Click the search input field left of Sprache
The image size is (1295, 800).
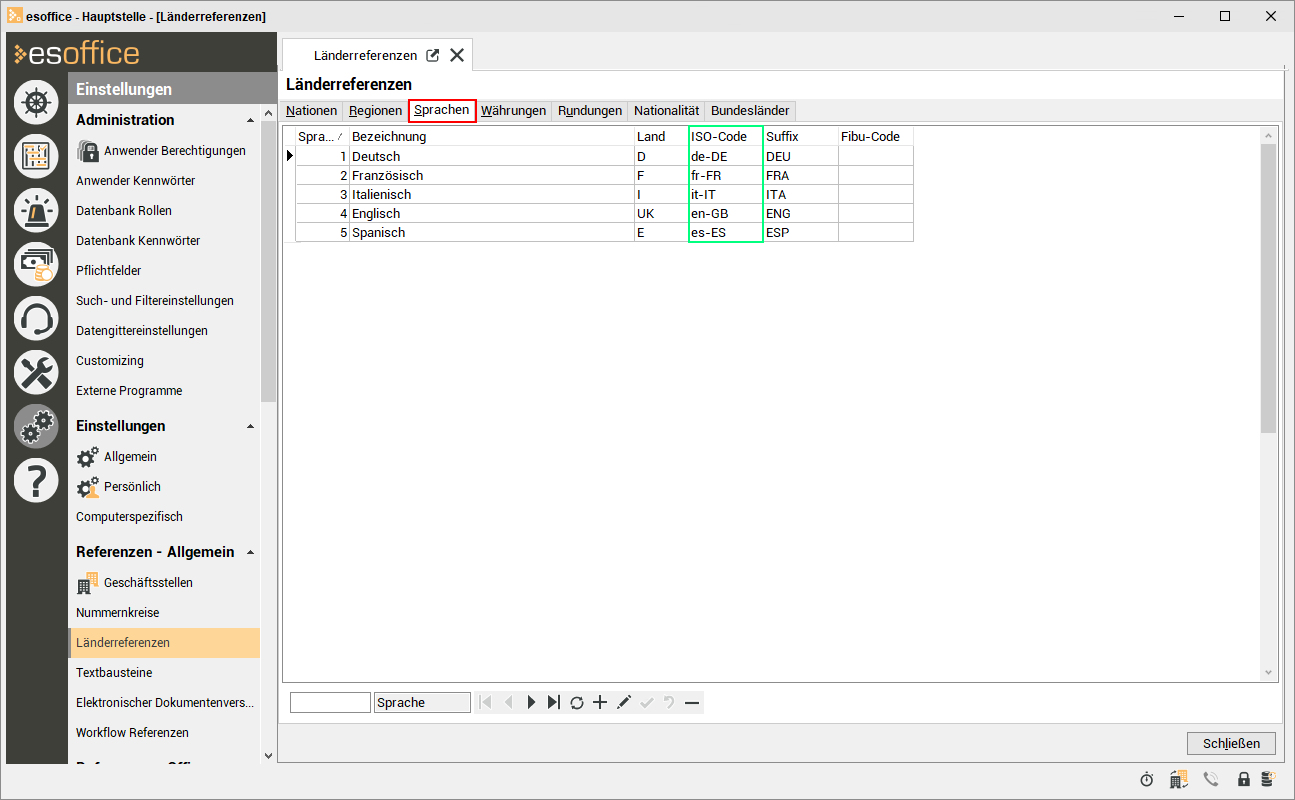pos(330,703)
